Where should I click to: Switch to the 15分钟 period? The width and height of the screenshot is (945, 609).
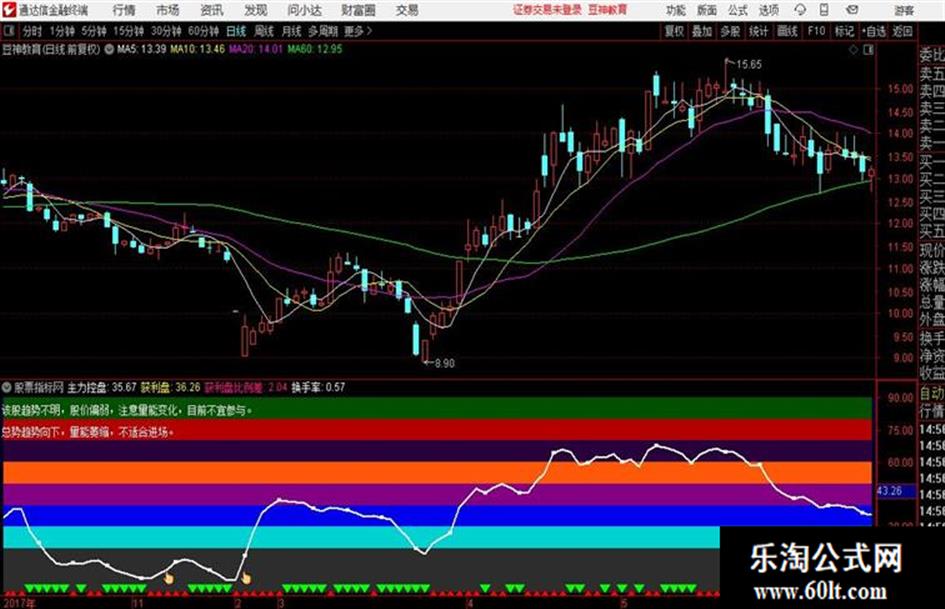click(129, 31)
